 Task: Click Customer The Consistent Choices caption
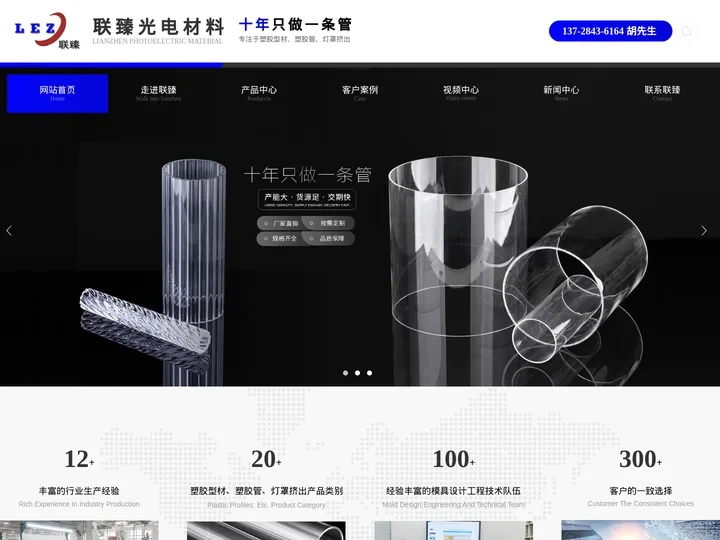click(641, 504)
